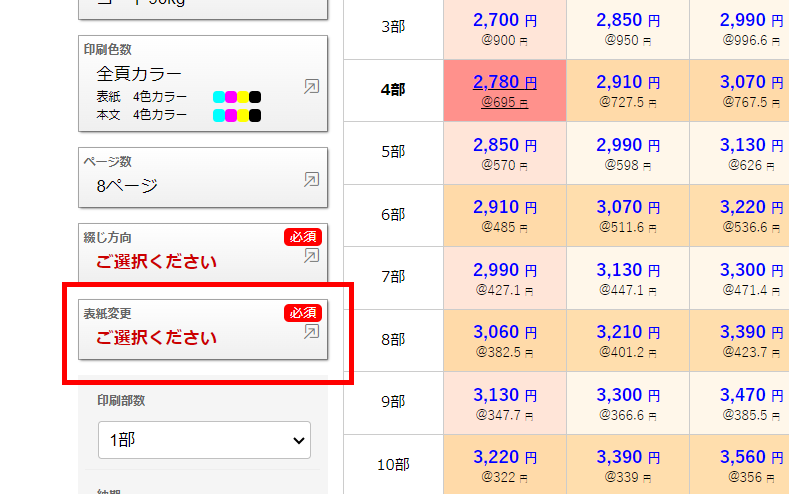Click the expand icon in 綴じ方向 panel

pyautogui.click(x=311, y=256)
